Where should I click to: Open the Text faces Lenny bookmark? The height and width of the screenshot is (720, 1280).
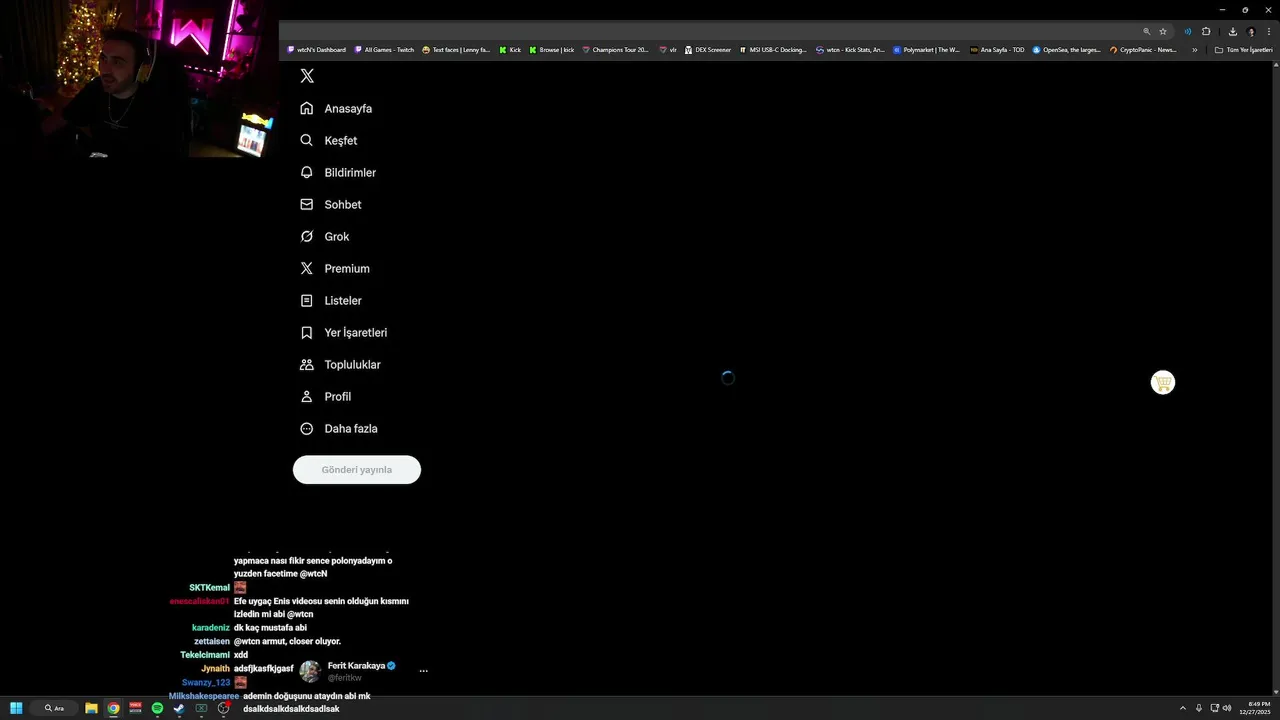(x=456, y=49)
